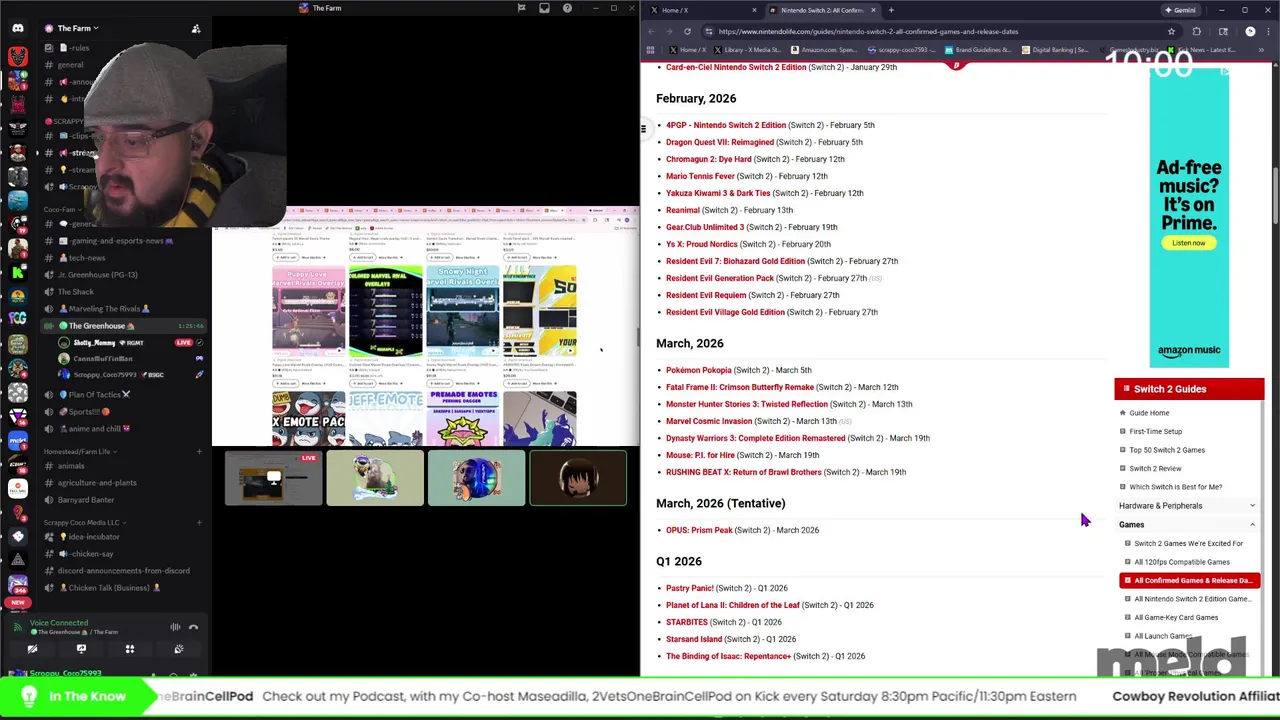Image resolution: width=1280 pixels, height=720 pixels.
Task: Open Resident Evil Requiem link
Action: [706, 295]
